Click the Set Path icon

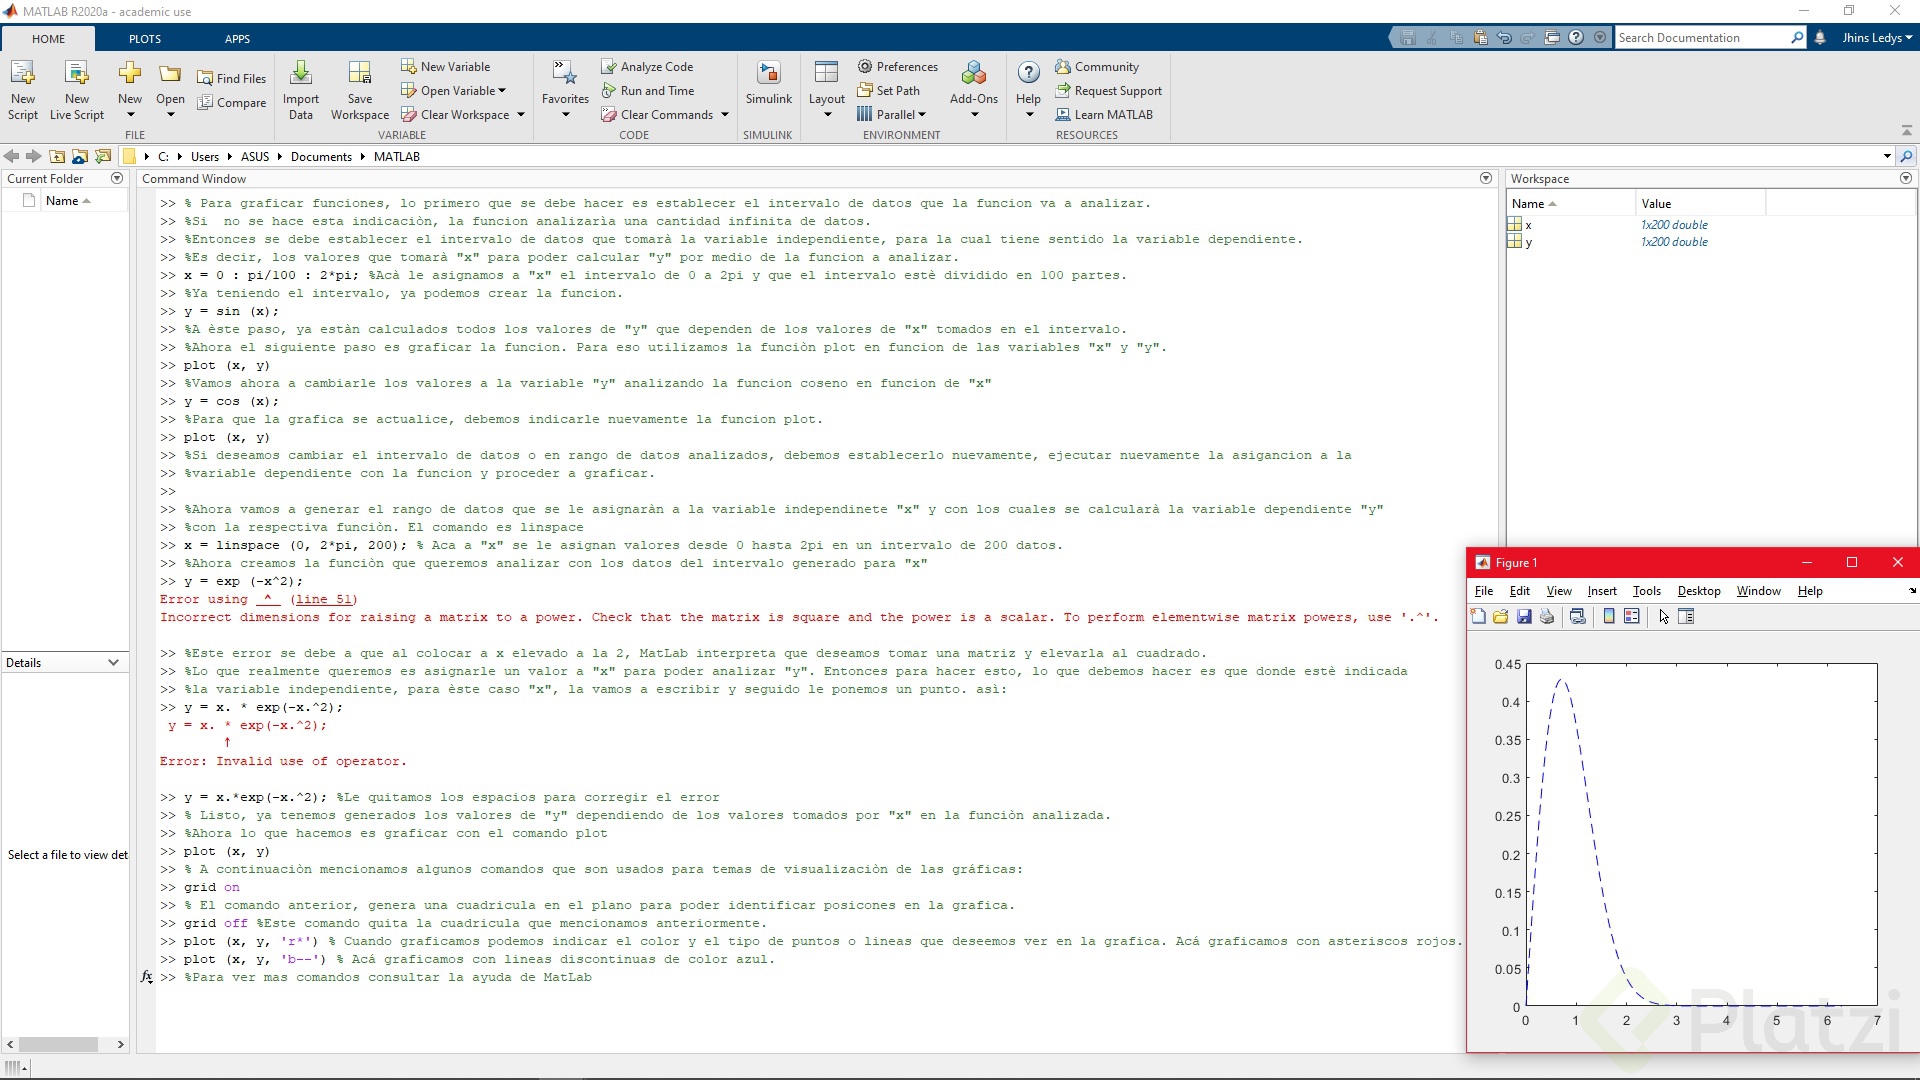click(890, 90)
